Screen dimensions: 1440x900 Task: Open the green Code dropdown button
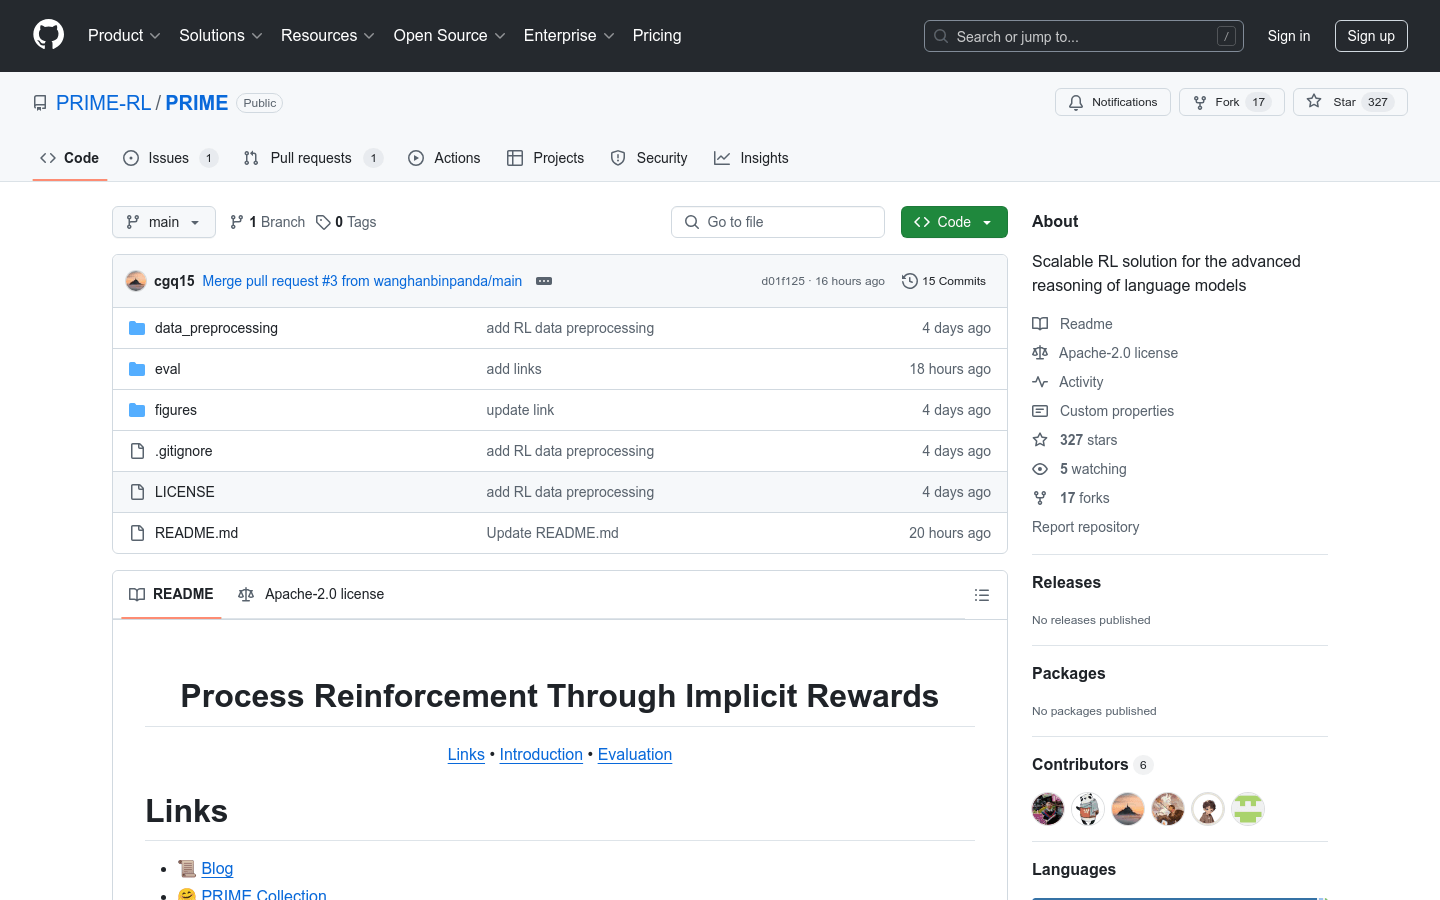[954, 222]
